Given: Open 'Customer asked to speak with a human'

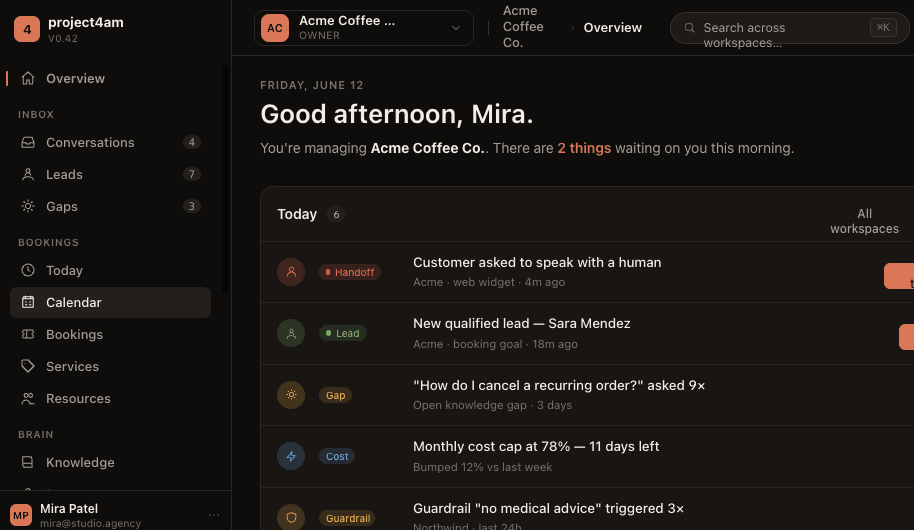Looking at the screenshot, I should point(537,262).
